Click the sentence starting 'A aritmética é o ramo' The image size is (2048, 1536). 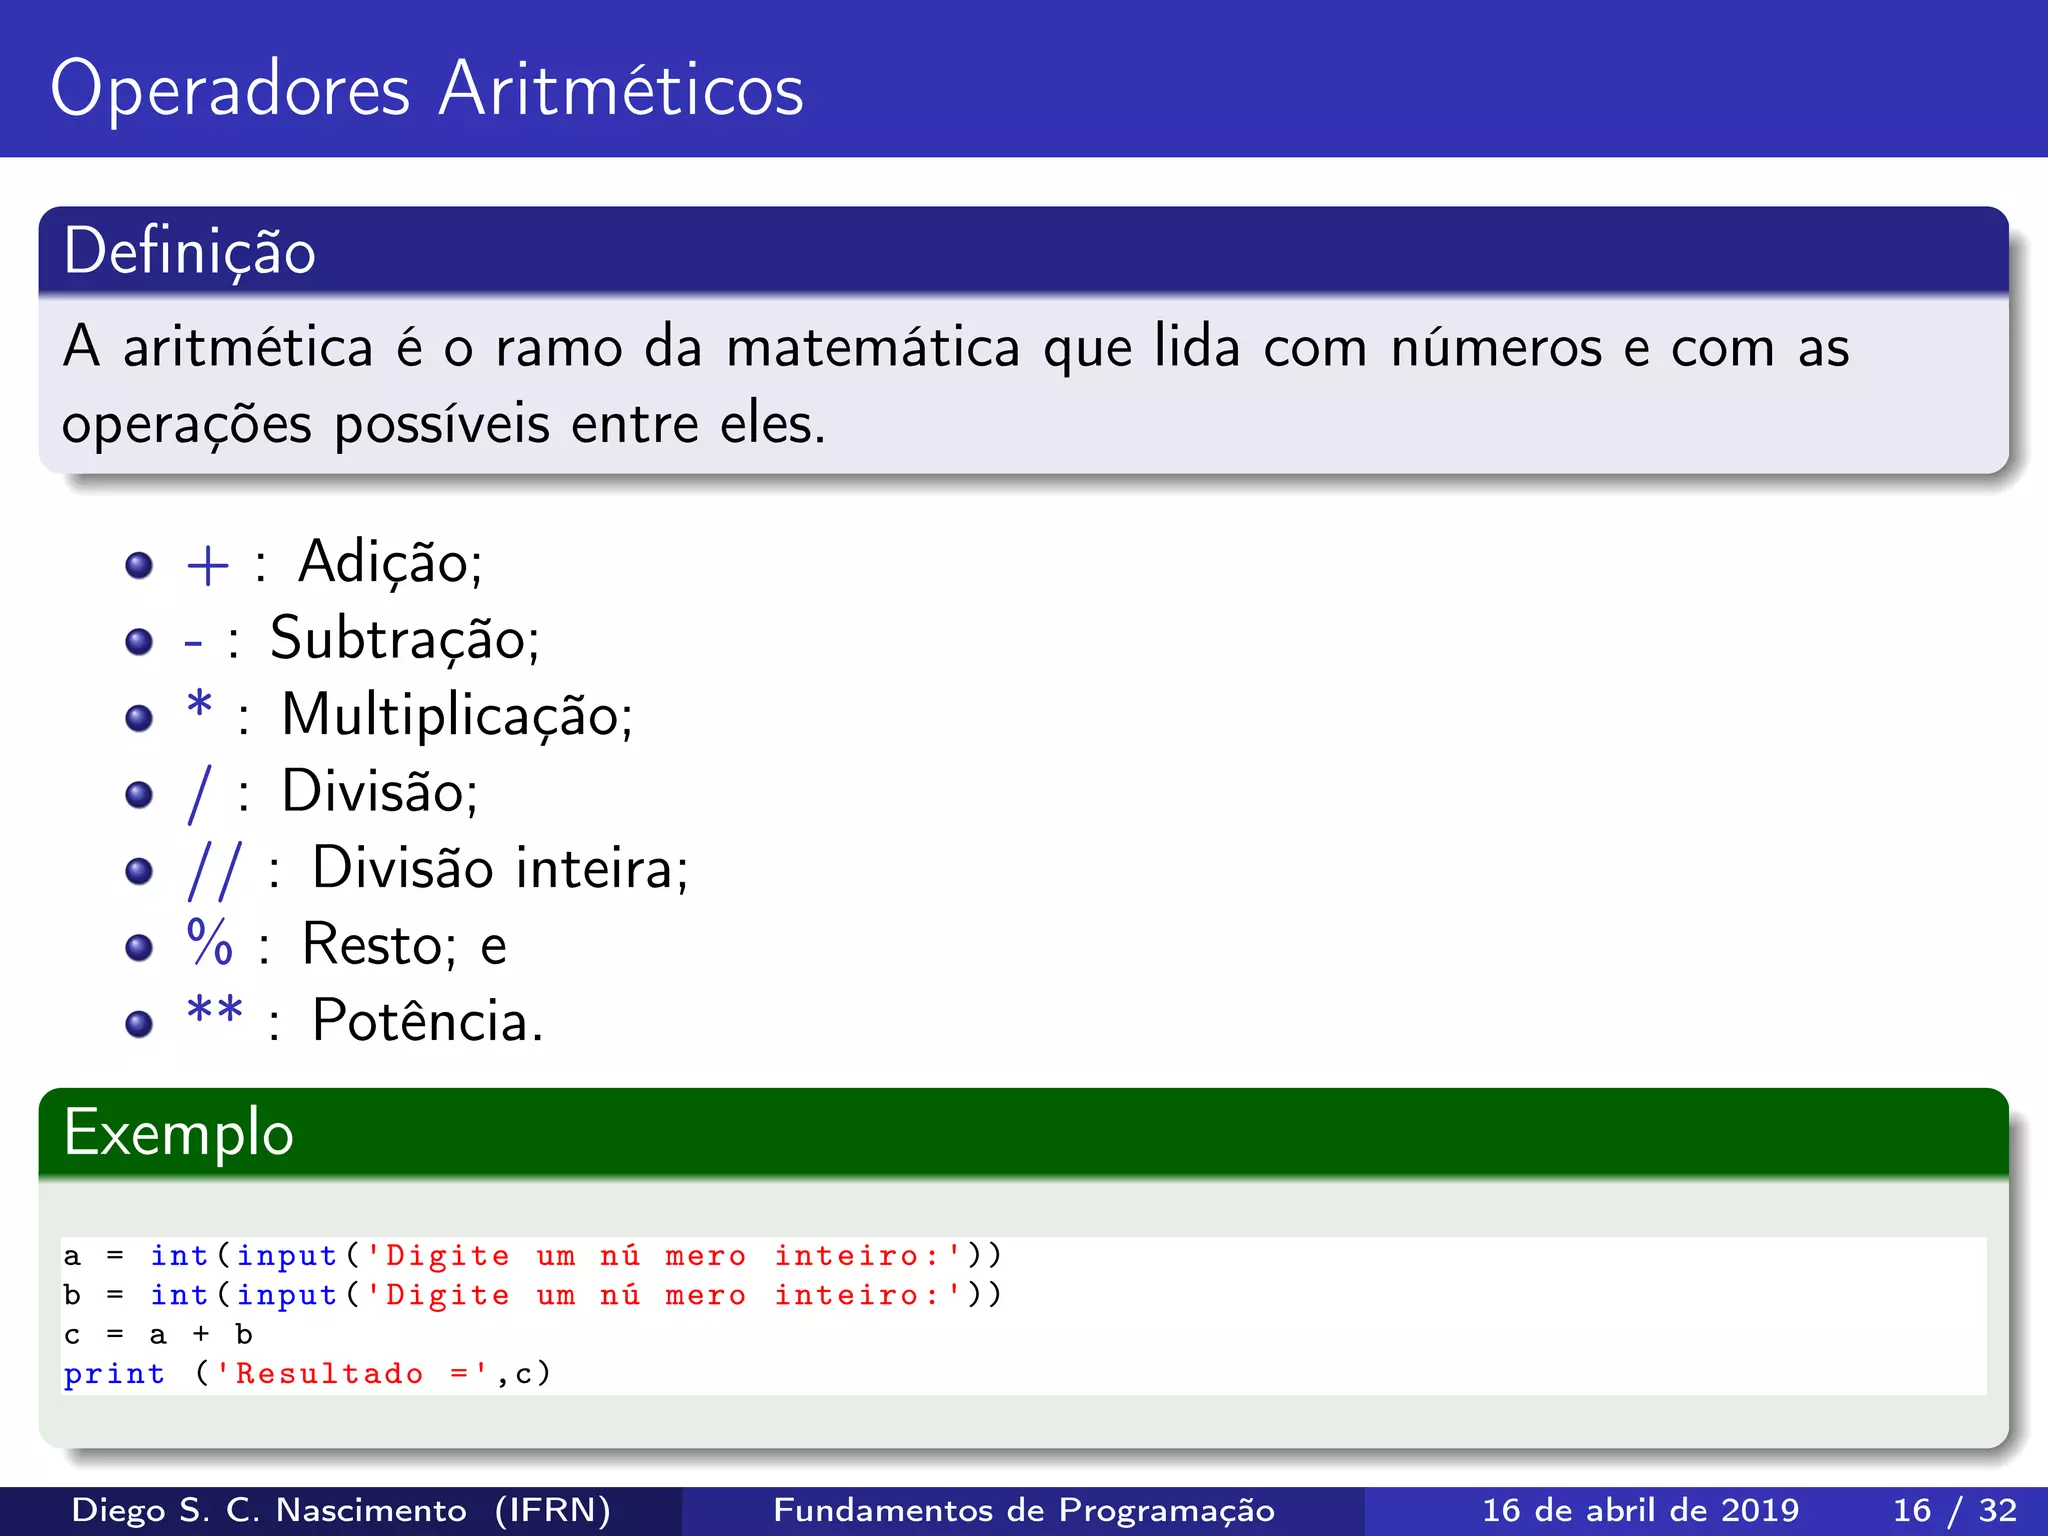(956, 348)
